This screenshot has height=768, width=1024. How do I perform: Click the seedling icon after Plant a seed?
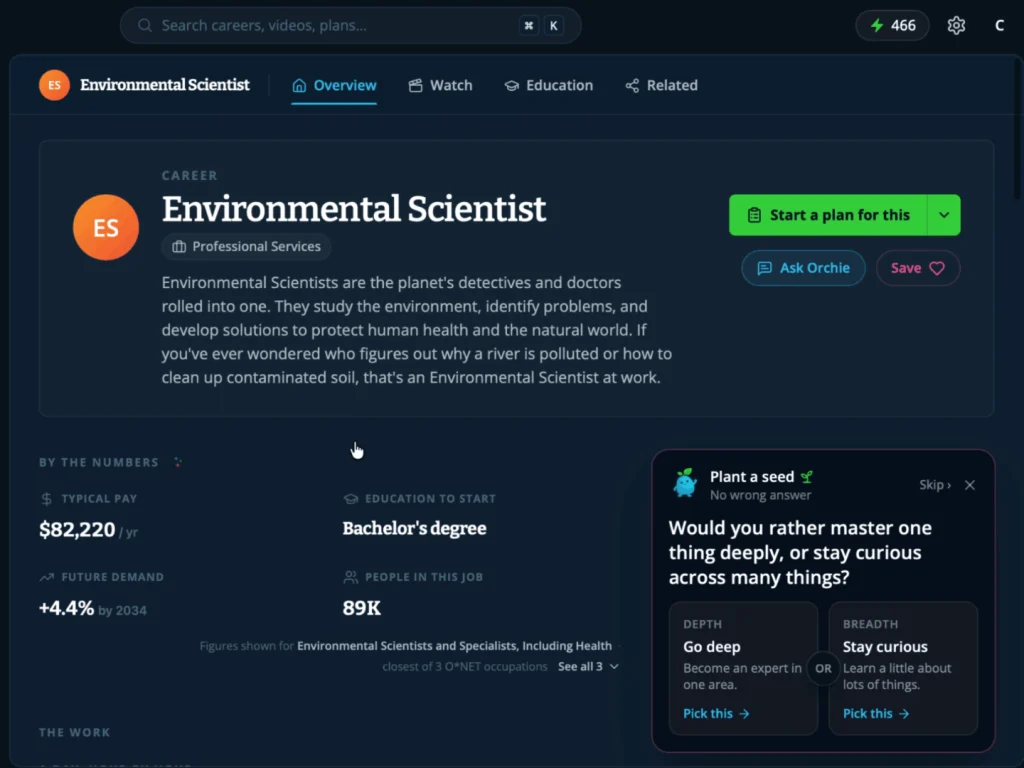807,477
